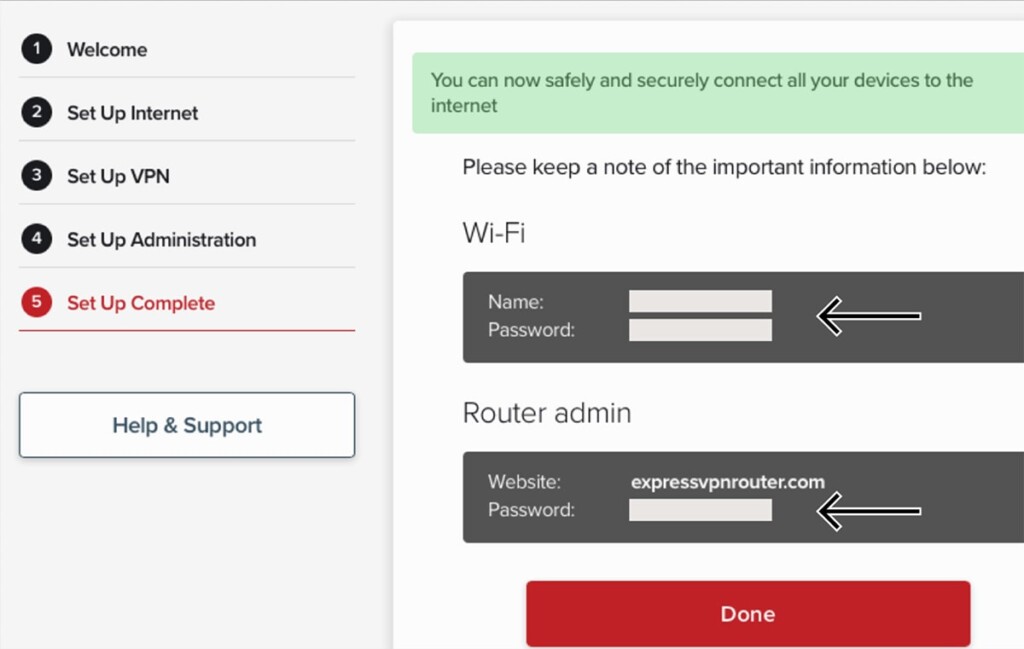Click the step 3 number circle icon
Viewport: 1024px width, 649px height.
37,176
